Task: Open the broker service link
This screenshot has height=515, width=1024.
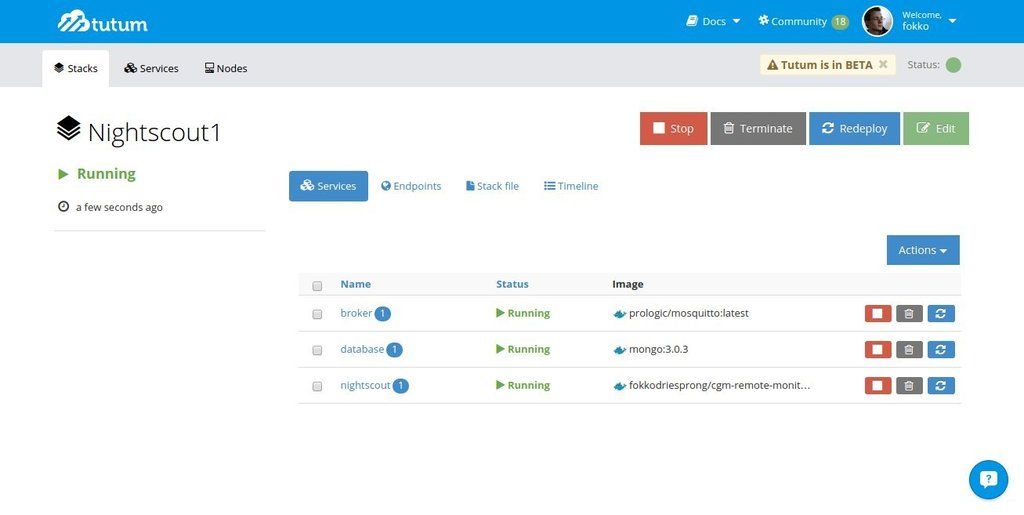Action: pyautogui.click(x=356, y=313)
